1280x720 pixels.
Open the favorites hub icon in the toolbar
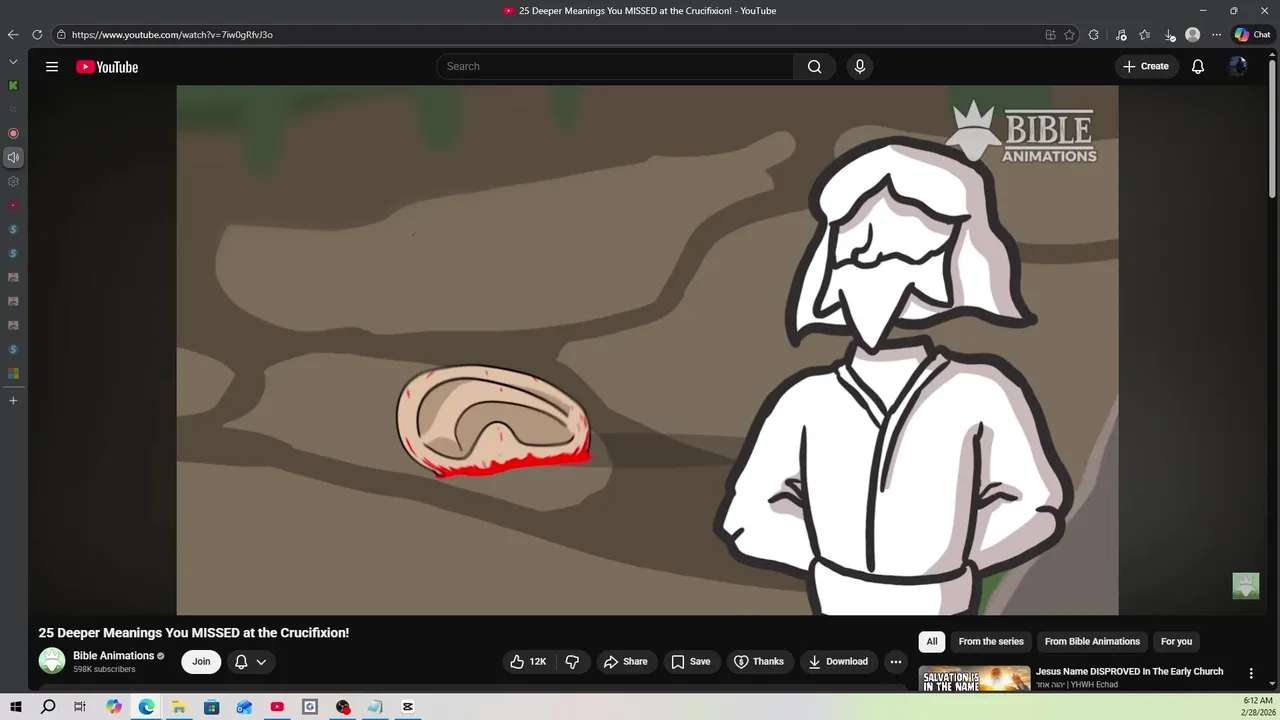(x=1145, y=35)
